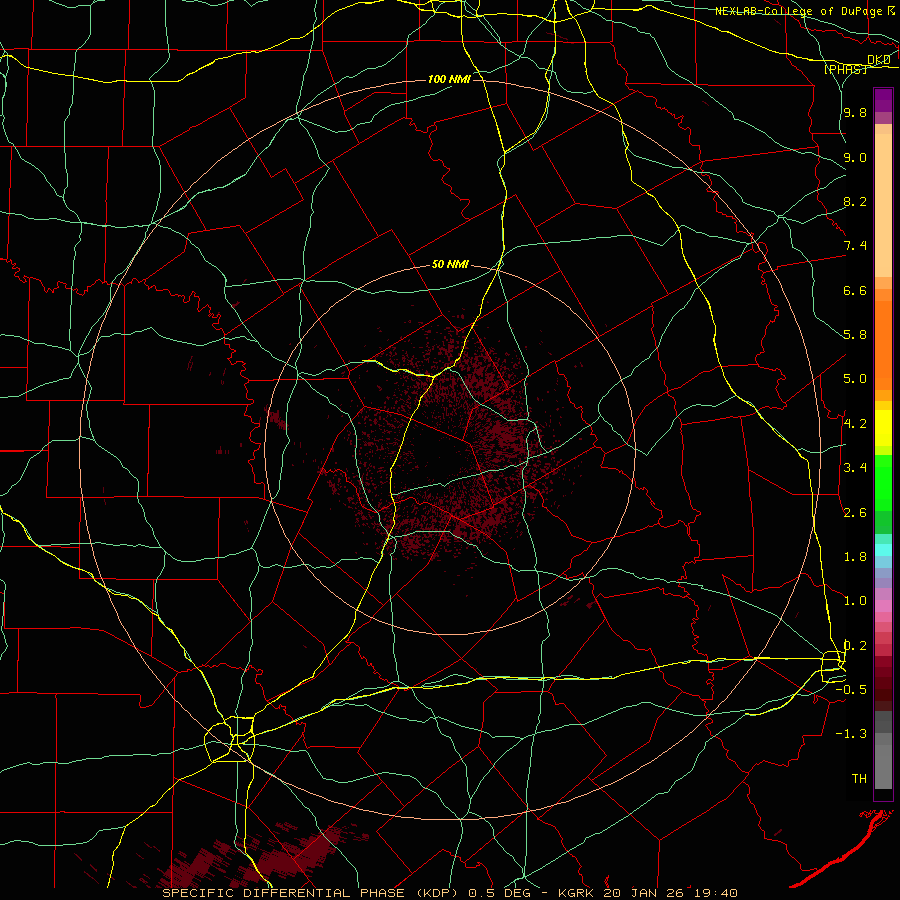The width and height of the screenshot is (900, 900).
Task: Click the "50 NMI" range ring label
Action: tap(450, 265)
